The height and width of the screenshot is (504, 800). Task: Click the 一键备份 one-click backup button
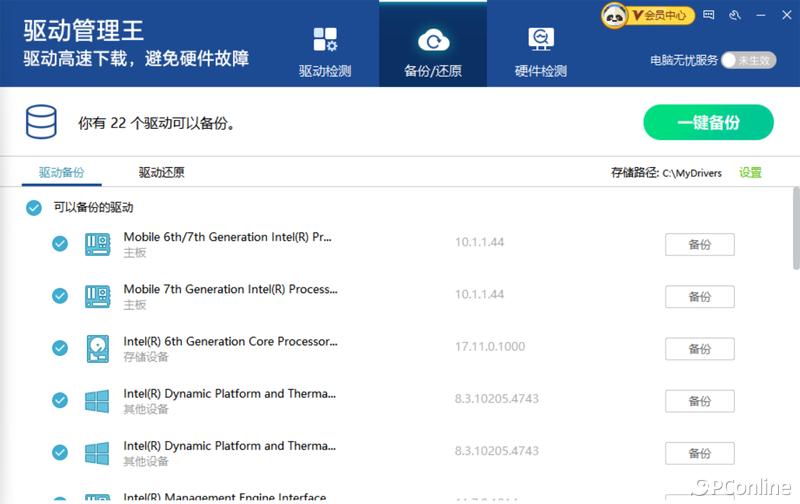click(x=708, y=122)
